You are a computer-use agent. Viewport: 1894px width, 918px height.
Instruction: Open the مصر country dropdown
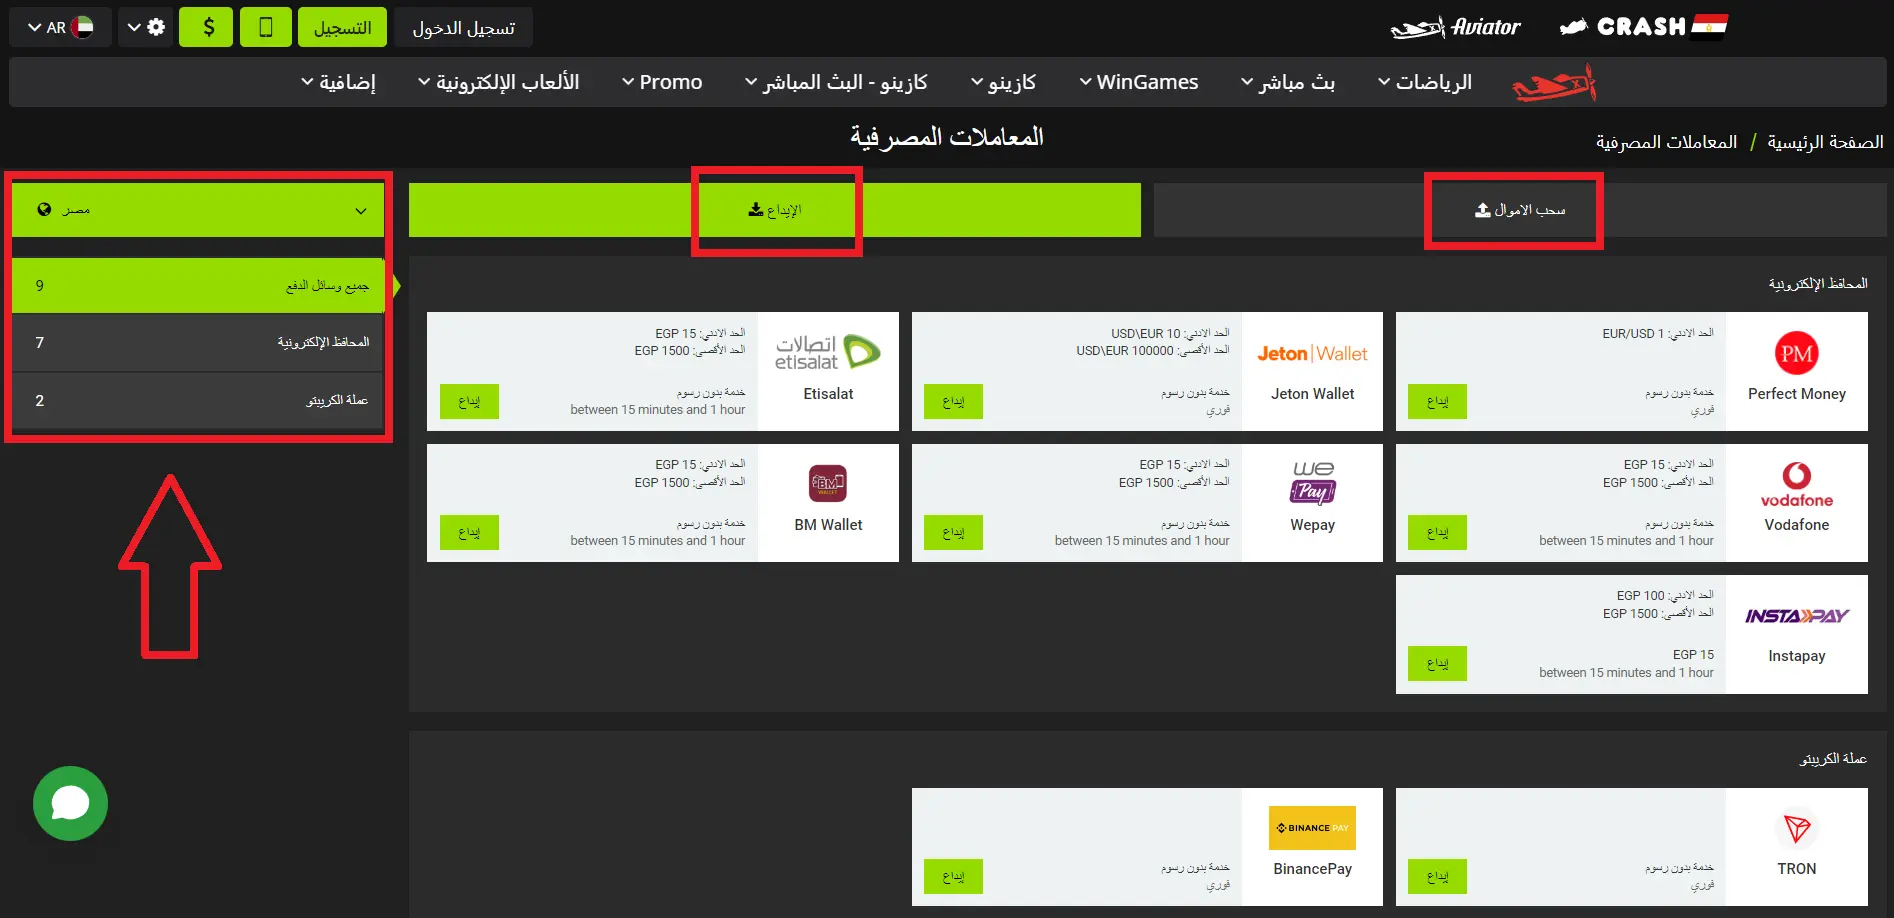[x=198, y=210]
